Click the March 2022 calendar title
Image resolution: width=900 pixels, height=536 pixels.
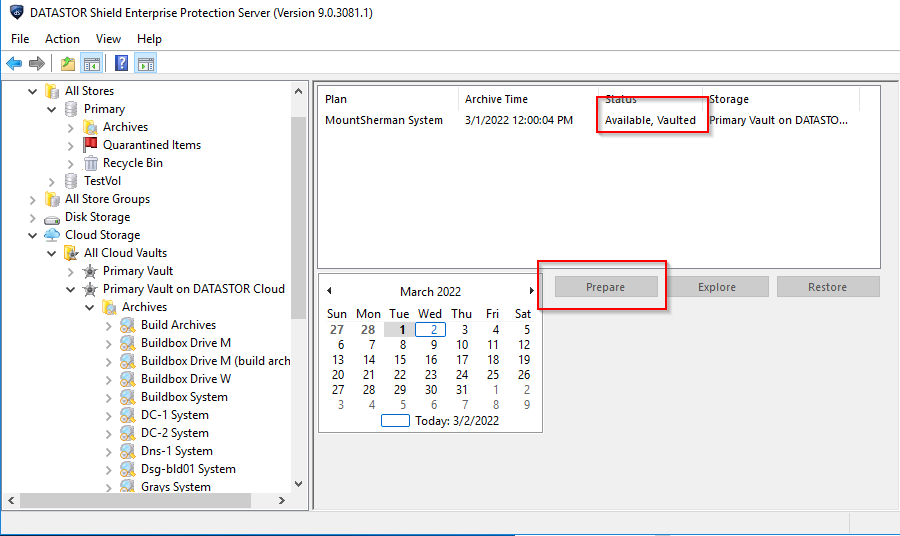[430, 292]
